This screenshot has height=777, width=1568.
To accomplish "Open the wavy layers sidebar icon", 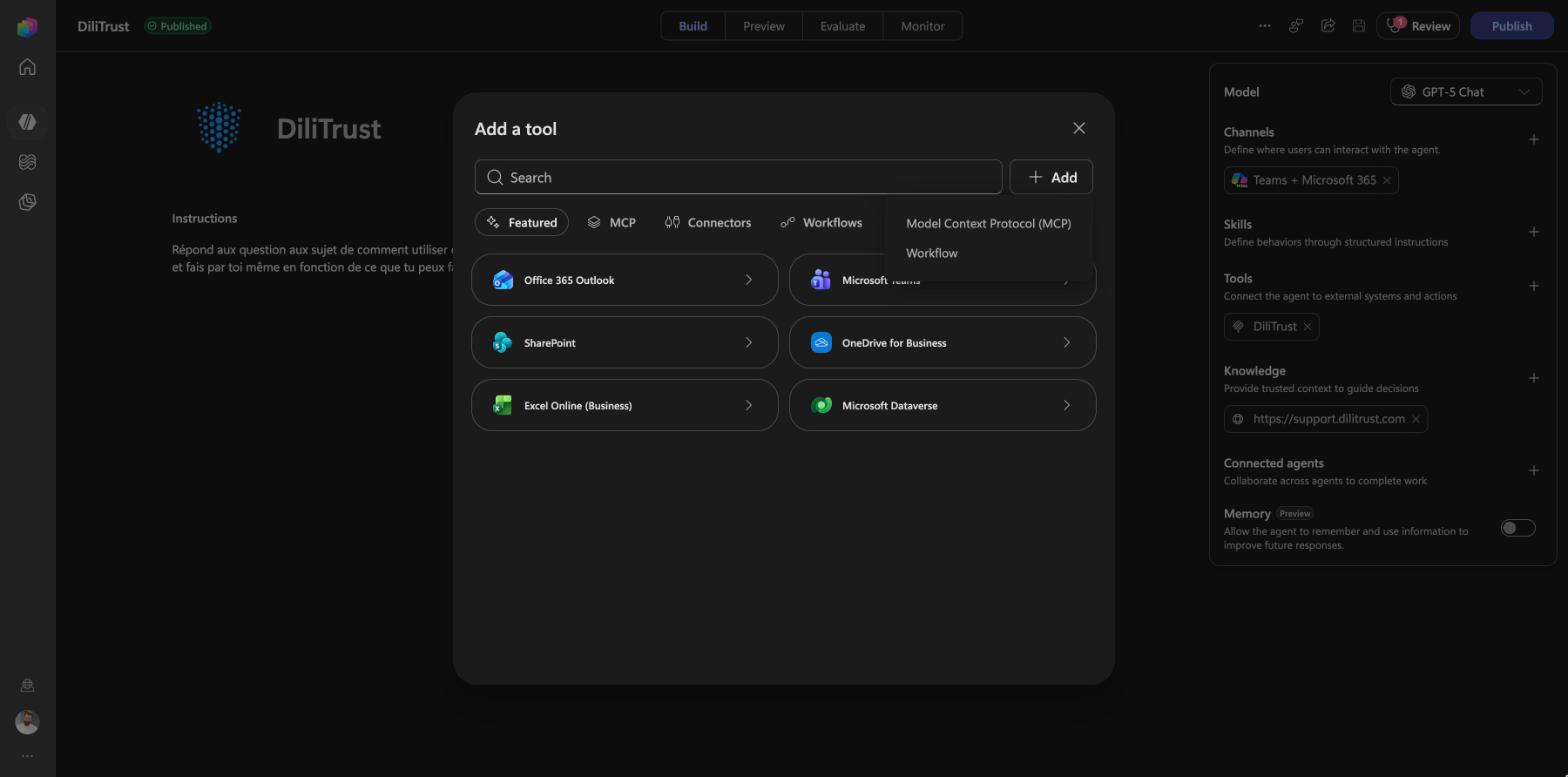I will click(x=27, y=162).
